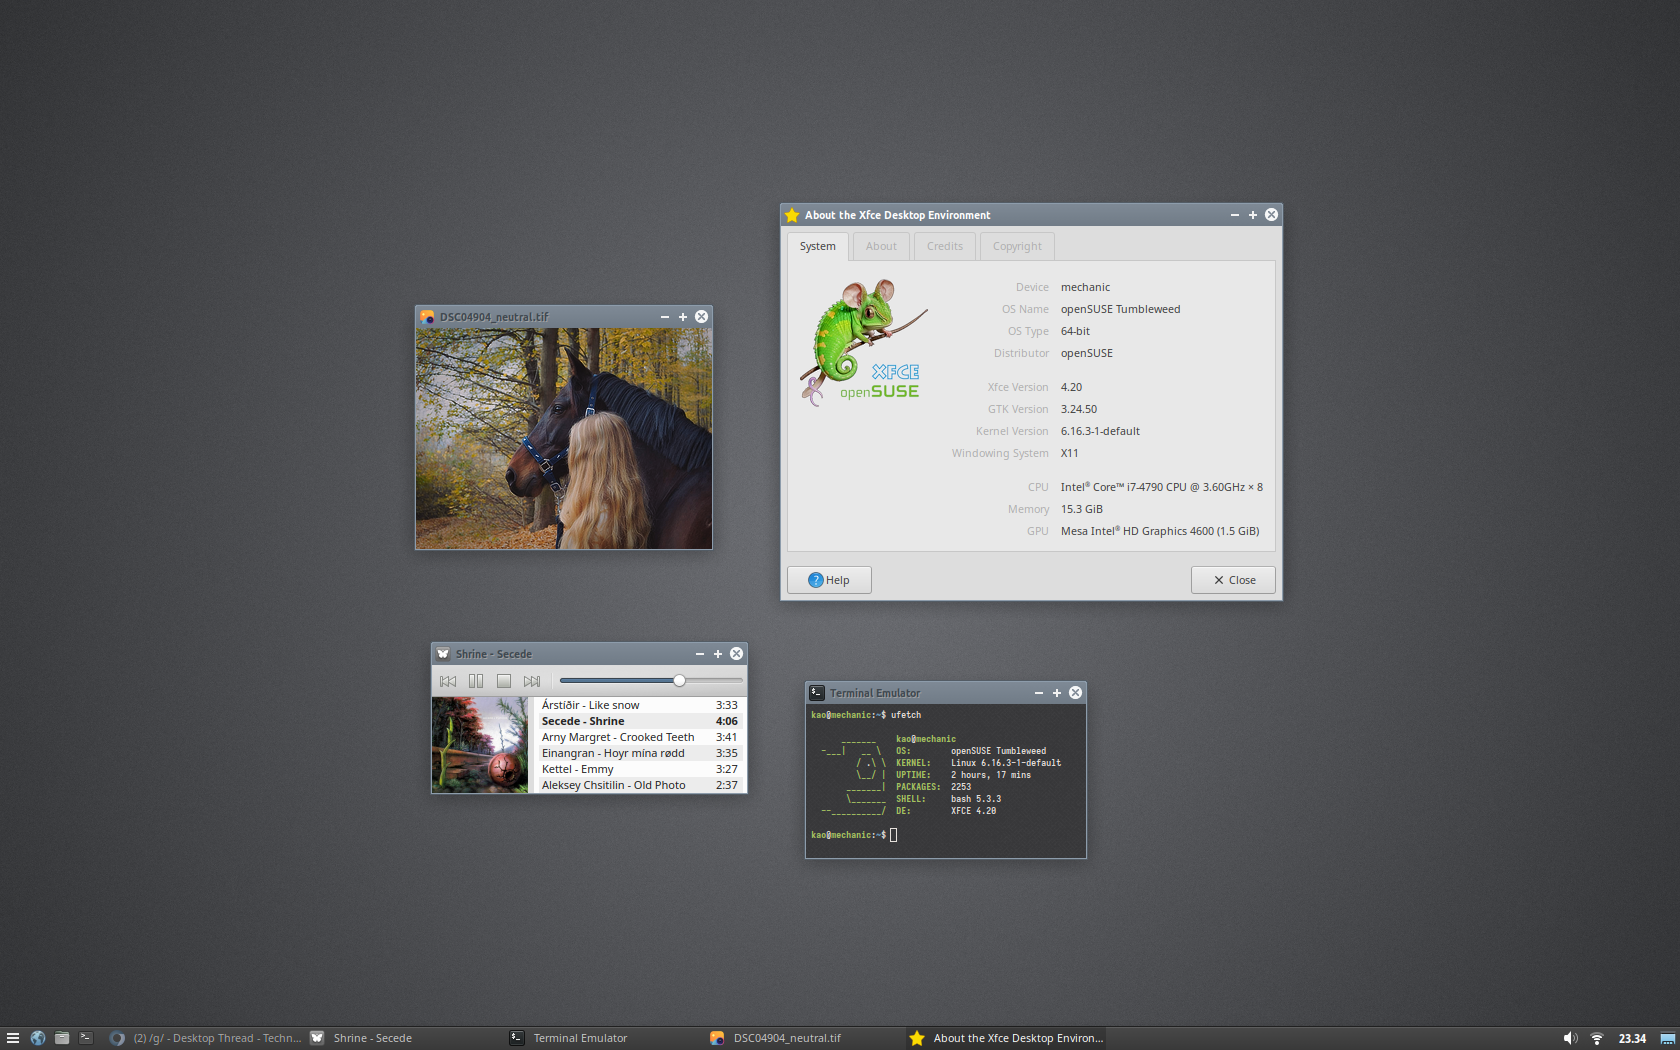Switch to About the Xfce Desktop taskbar button

click(1006, 1038)
